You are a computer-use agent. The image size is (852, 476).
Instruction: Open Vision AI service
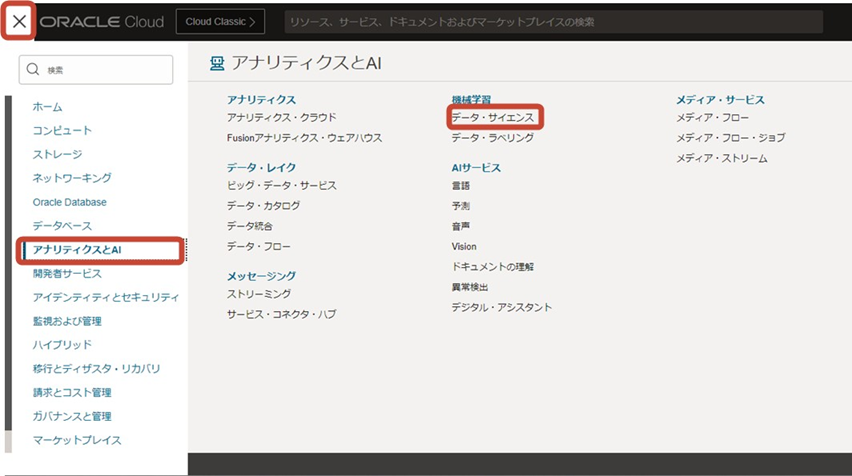pyautogui.click(x=464, y=247)
